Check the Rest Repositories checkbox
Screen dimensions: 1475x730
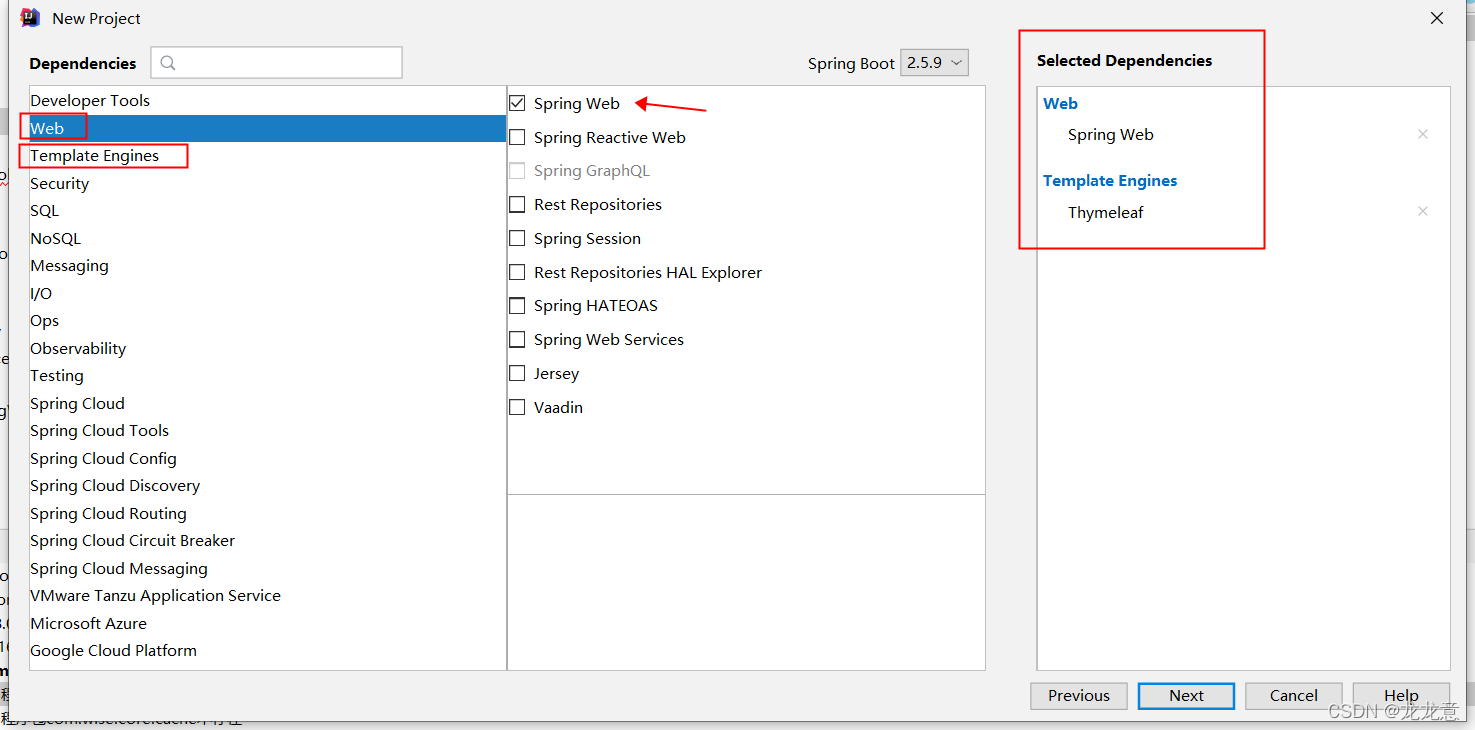pos(517,204)
